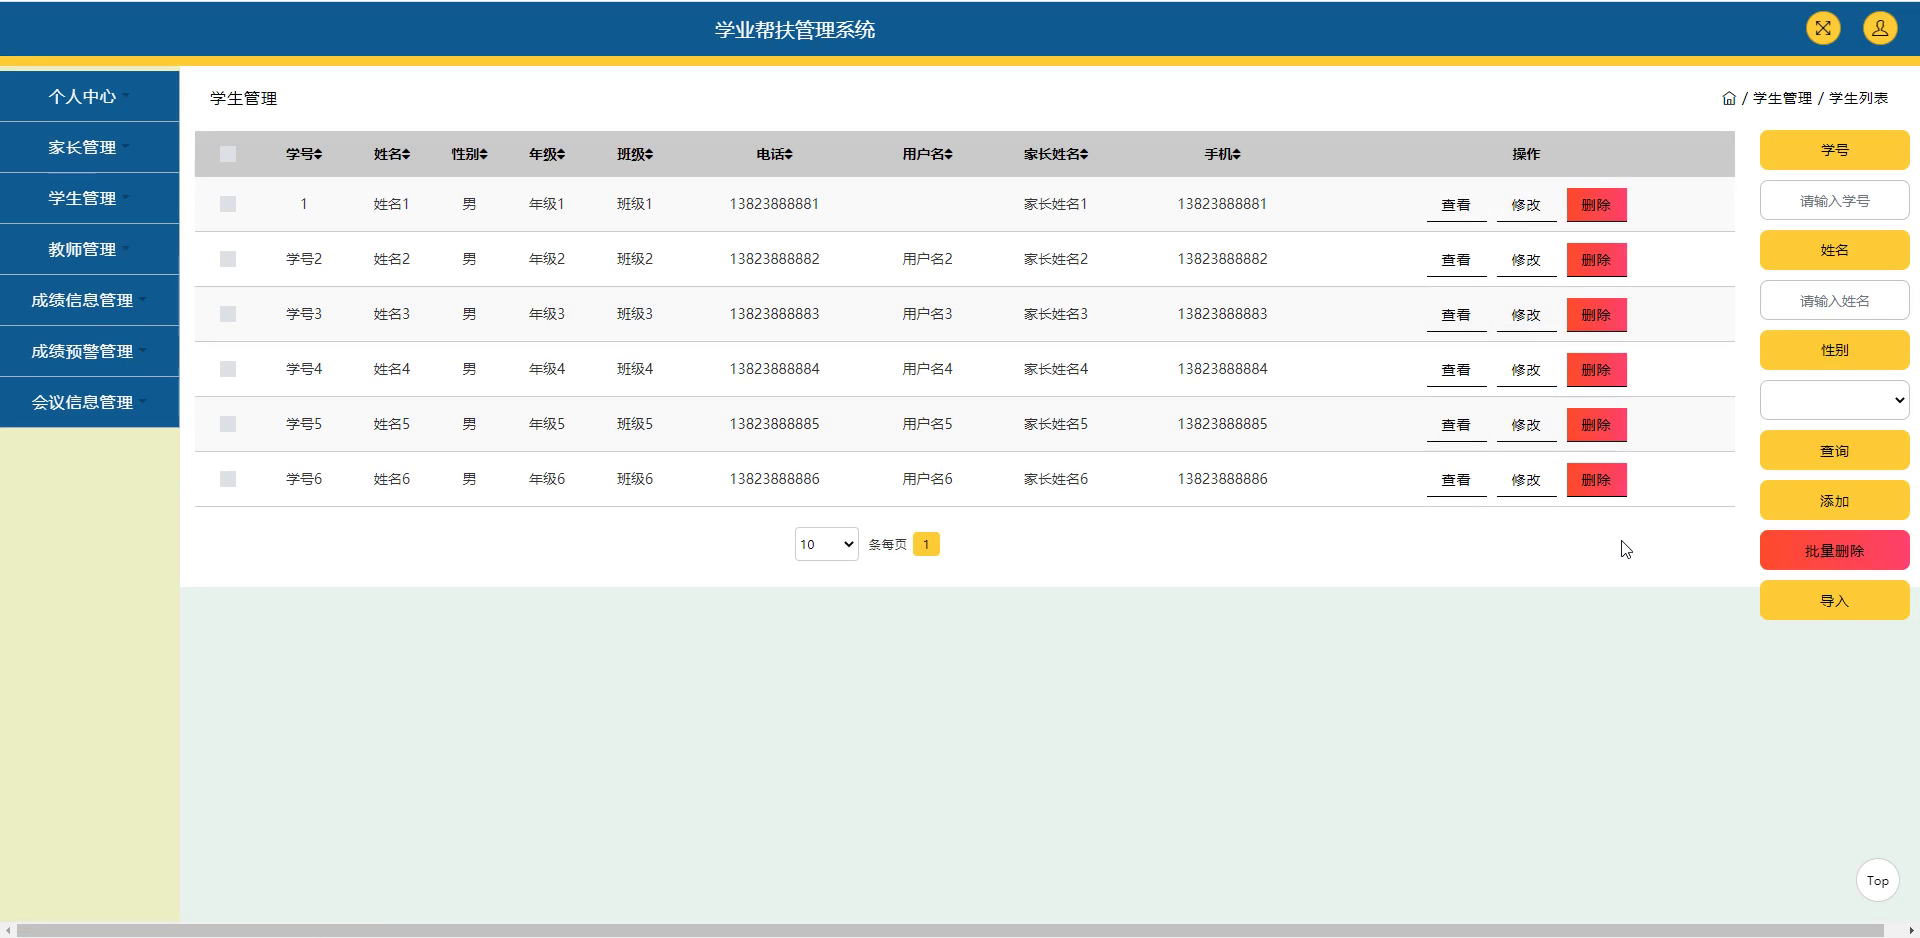Check the row checkbox for 姓名1
1920x938 pixels.
point(228,204)
